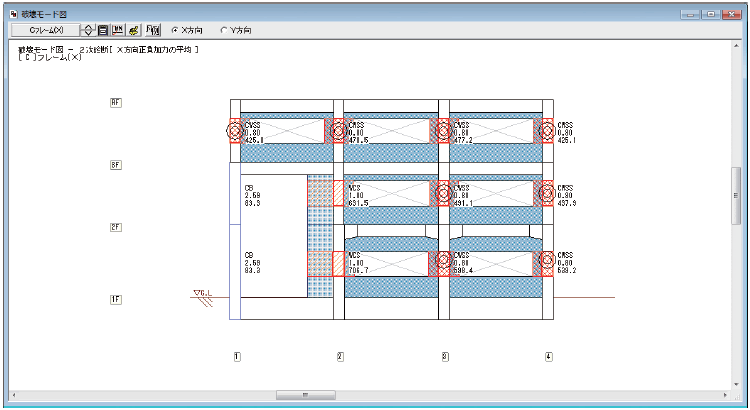Click the value 631.5 in the diagram

(x=358, y=203)
